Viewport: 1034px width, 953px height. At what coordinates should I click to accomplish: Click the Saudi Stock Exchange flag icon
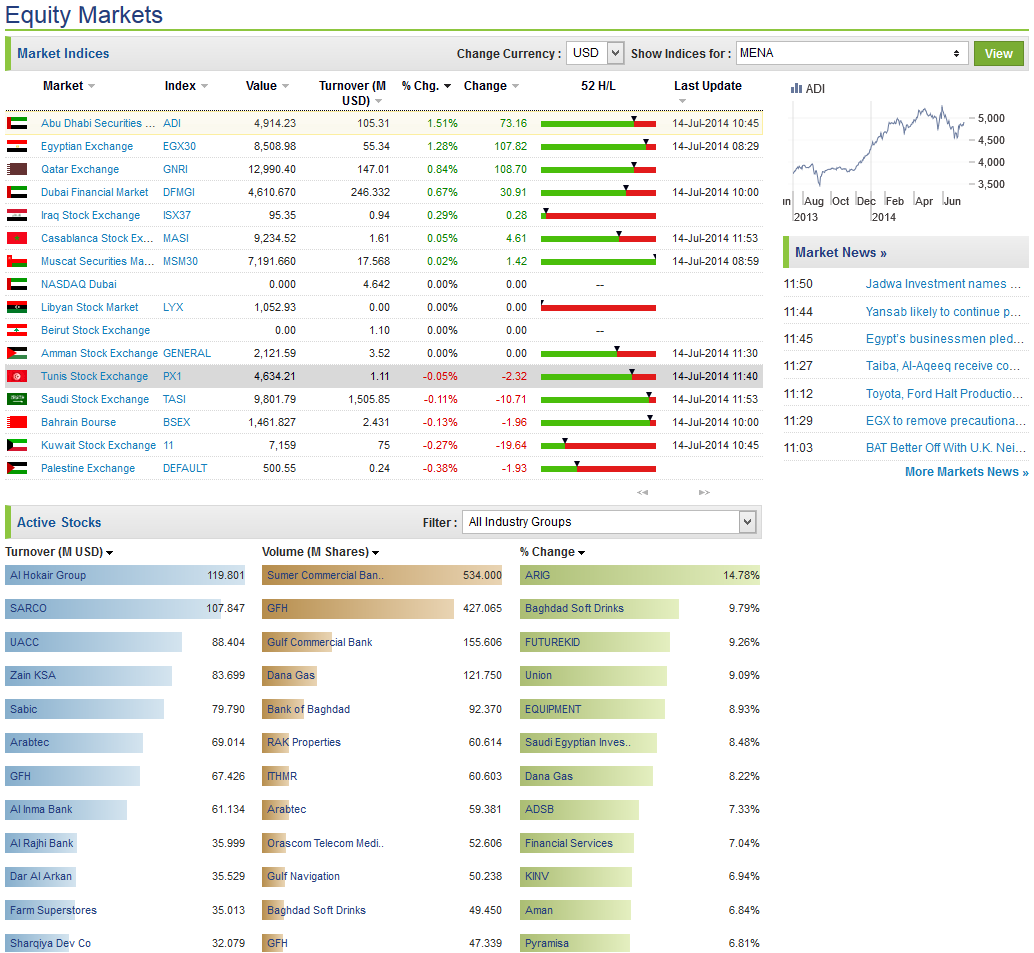(x=17, y=399)
